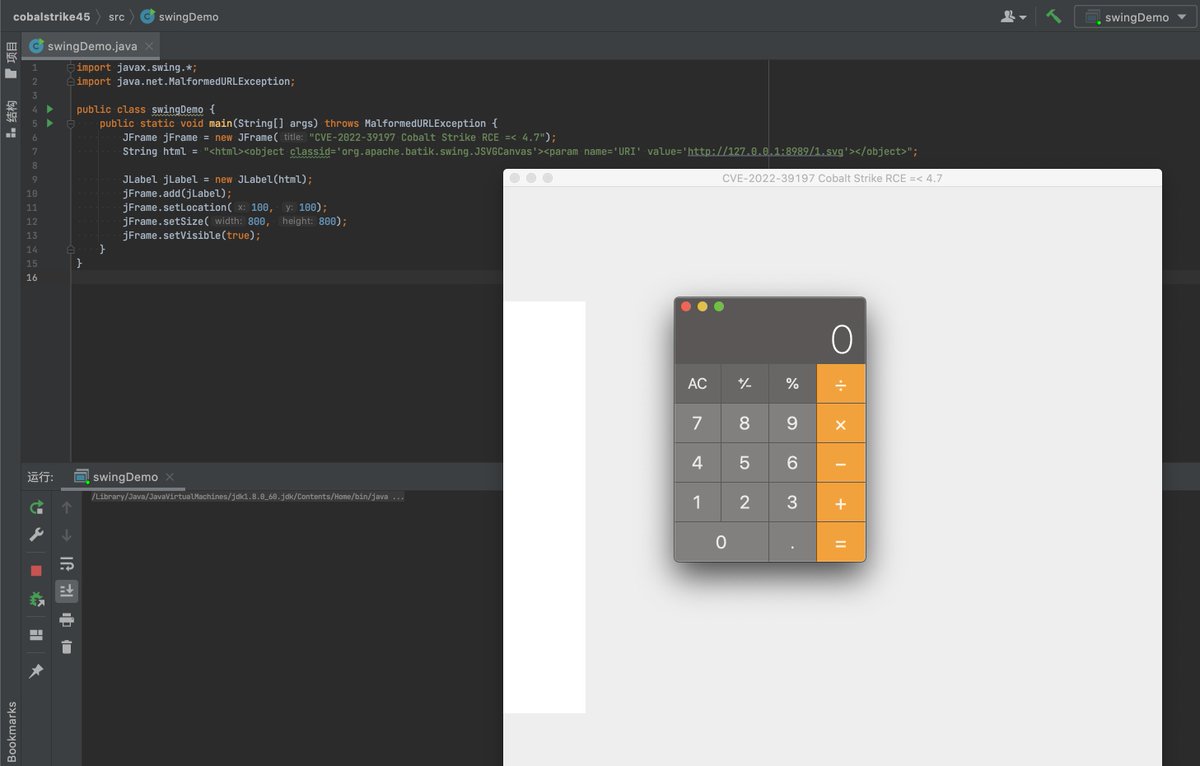The width and height of the screenshot is (1200, 766).
Task: Open the Bookmarks tool window
Action: (x=11, y=730)
